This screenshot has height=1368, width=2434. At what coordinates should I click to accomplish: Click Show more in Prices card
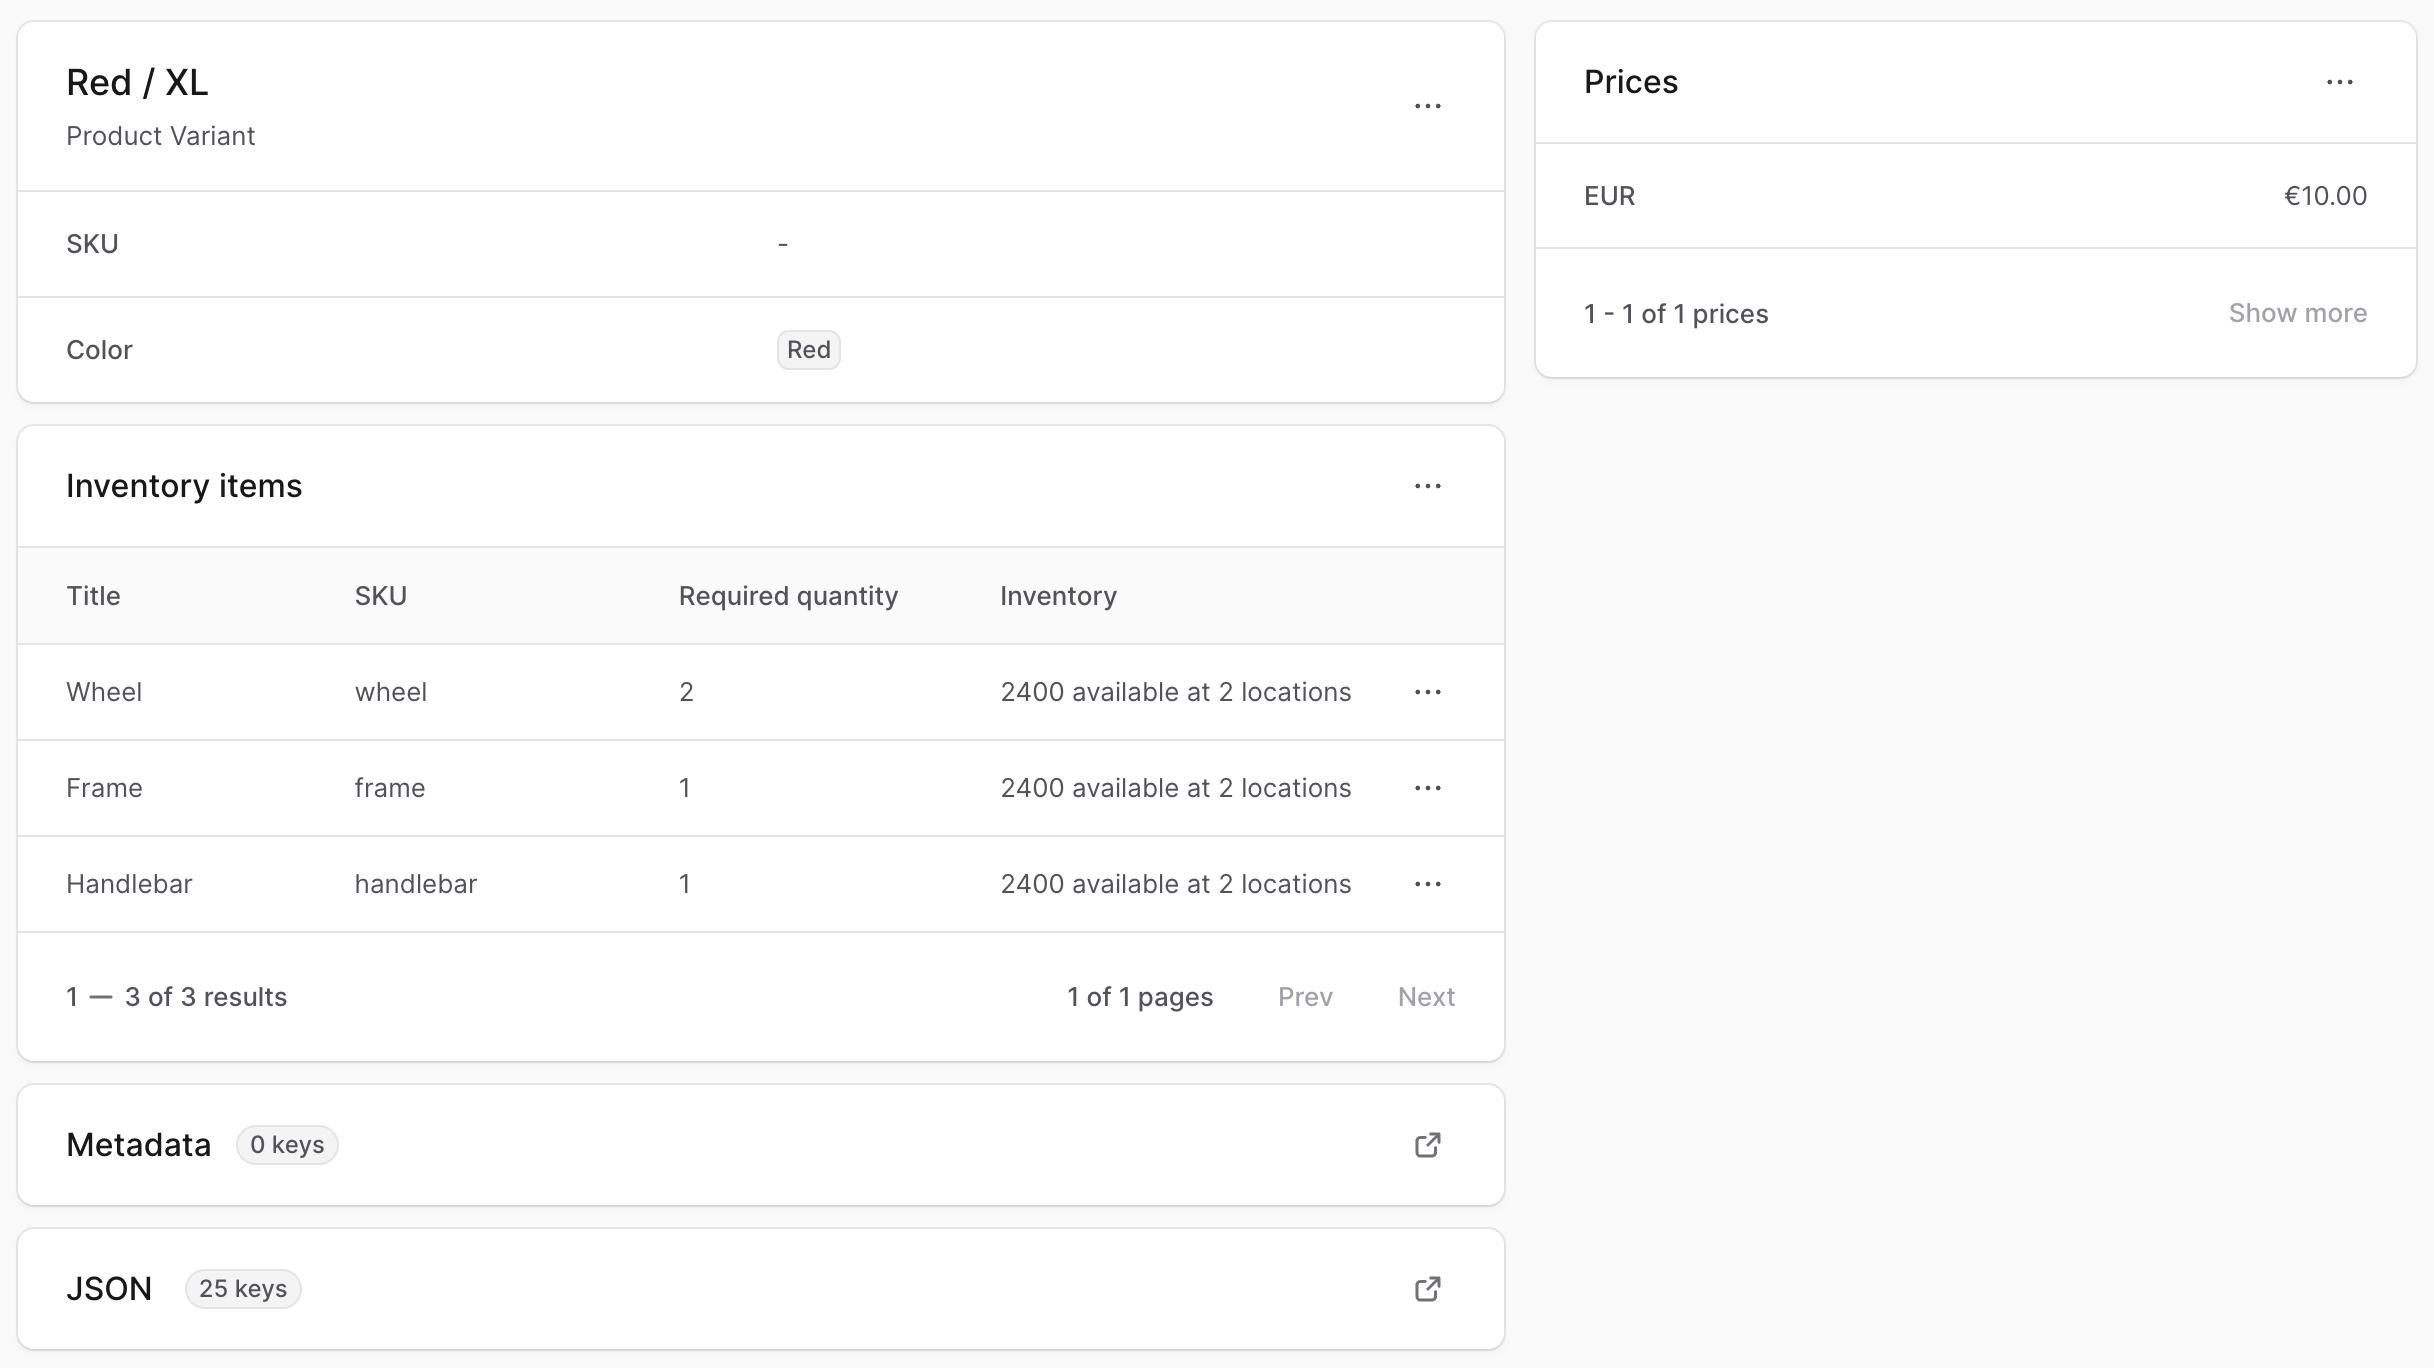click(x=2297, y=313)
